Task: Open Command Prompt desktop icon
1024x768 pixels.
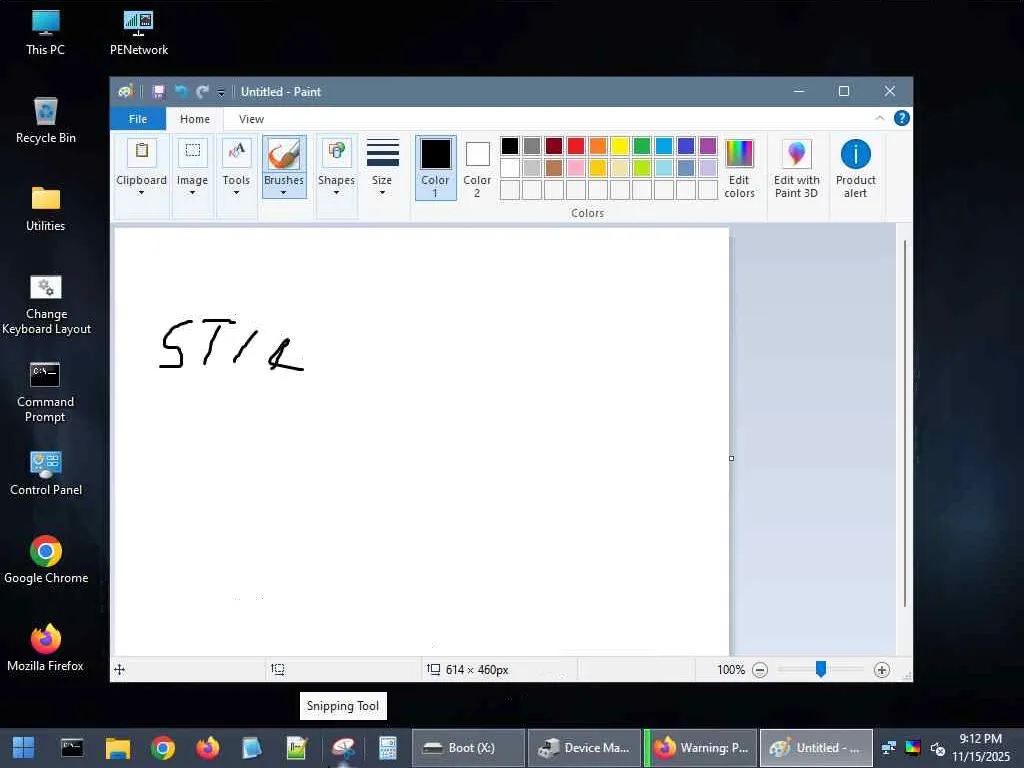Action: [45, 392]
